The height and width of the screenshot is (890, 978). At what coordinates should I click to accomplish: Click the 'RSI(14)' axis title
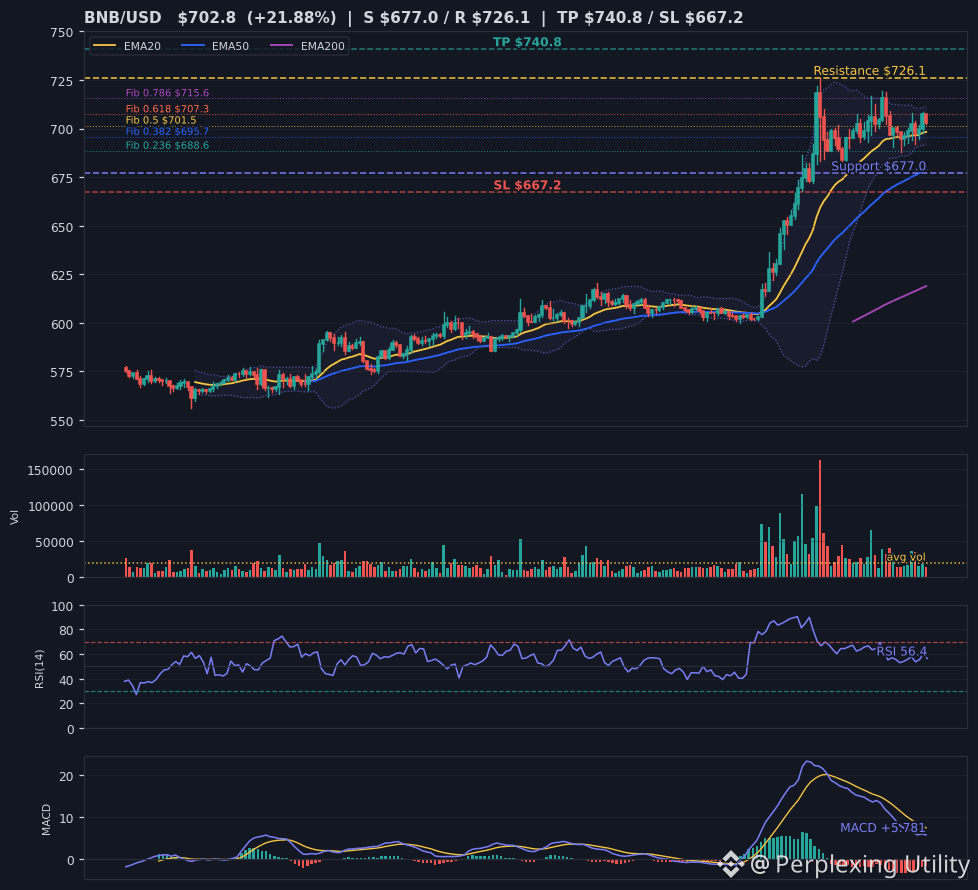(x=39, y=669)
